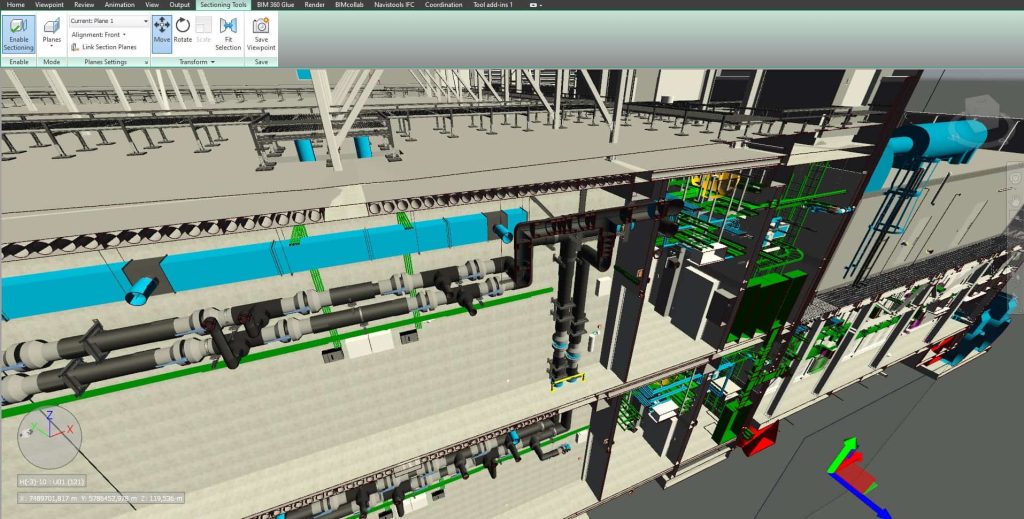Image resolution: width=1024 pixels, height=519 pixels.
Task: Toggle Link Section Planes
Action: coord(104,47)
